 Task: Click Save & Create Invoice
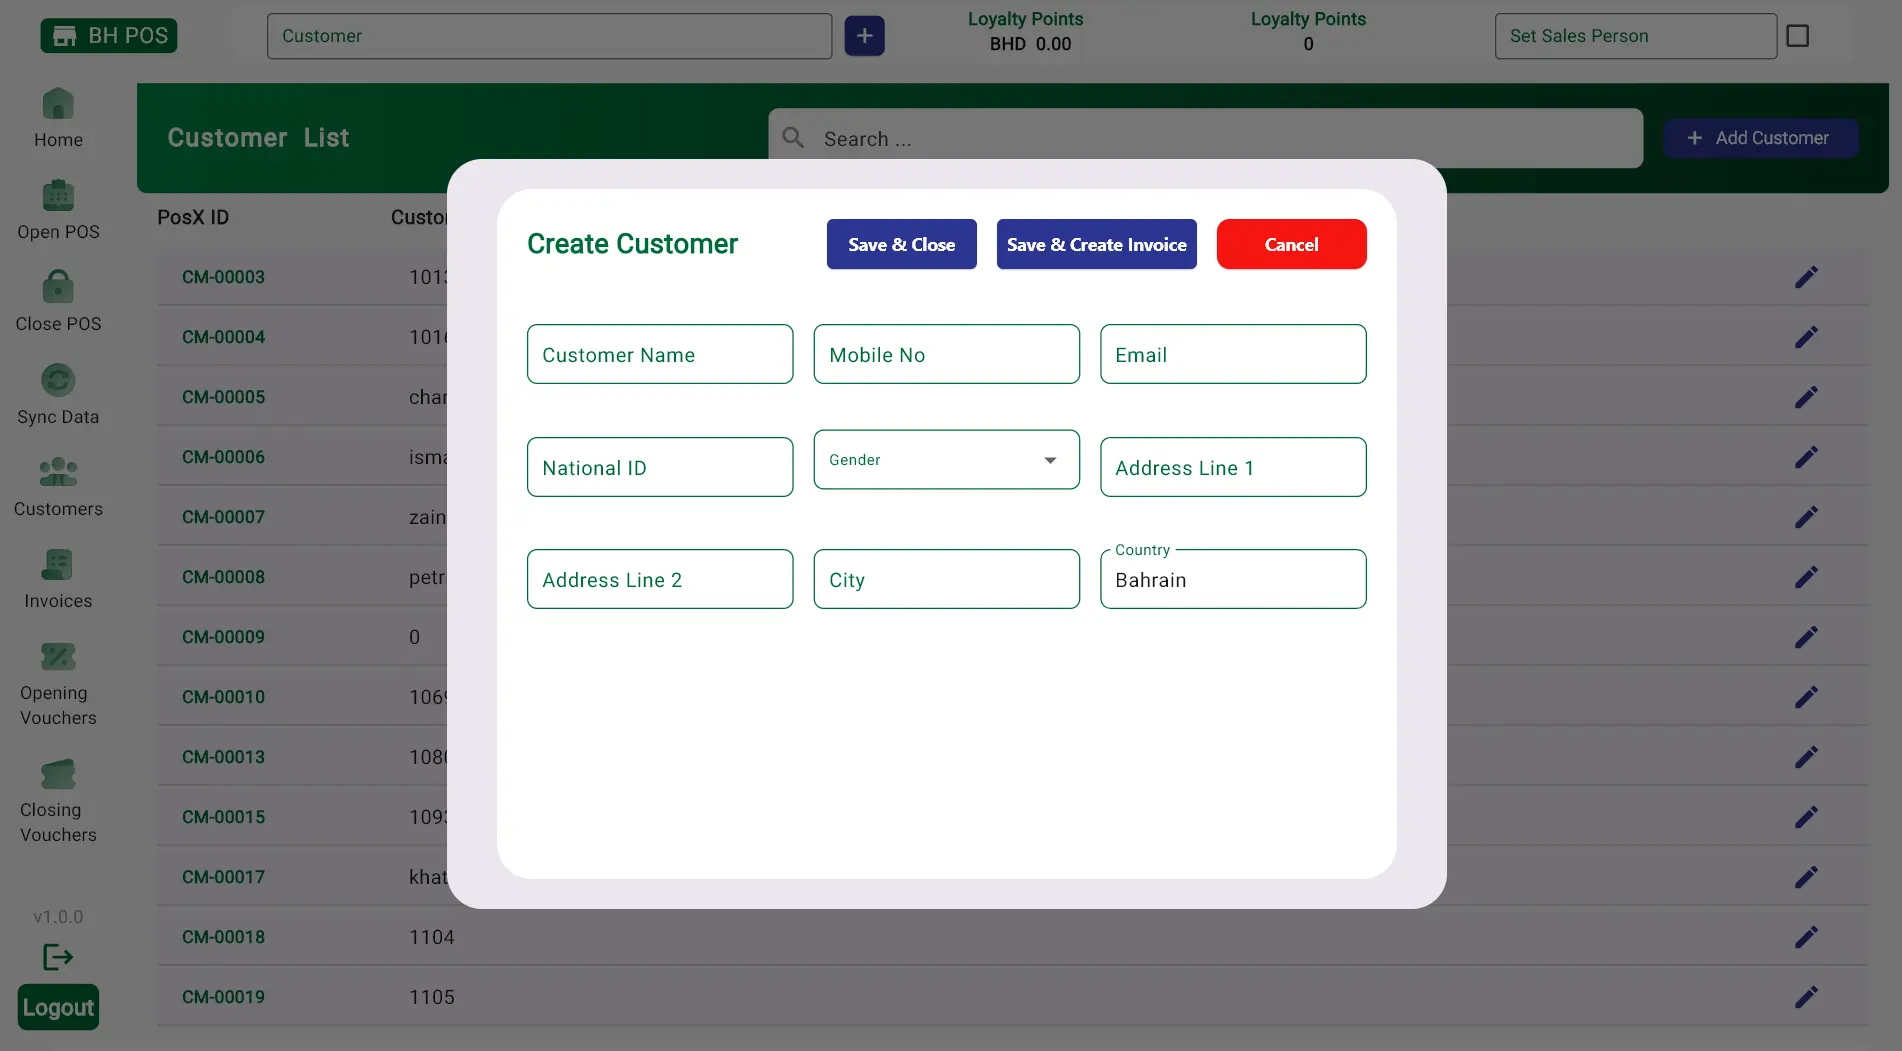coord(1096,244)
